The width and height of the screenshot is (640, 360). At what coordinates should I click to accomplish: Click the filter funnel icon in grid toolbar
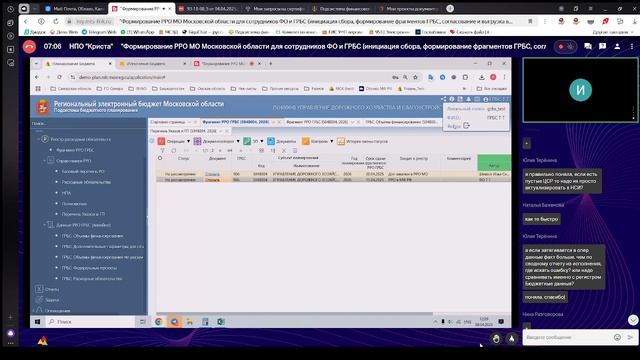[162, 151]
